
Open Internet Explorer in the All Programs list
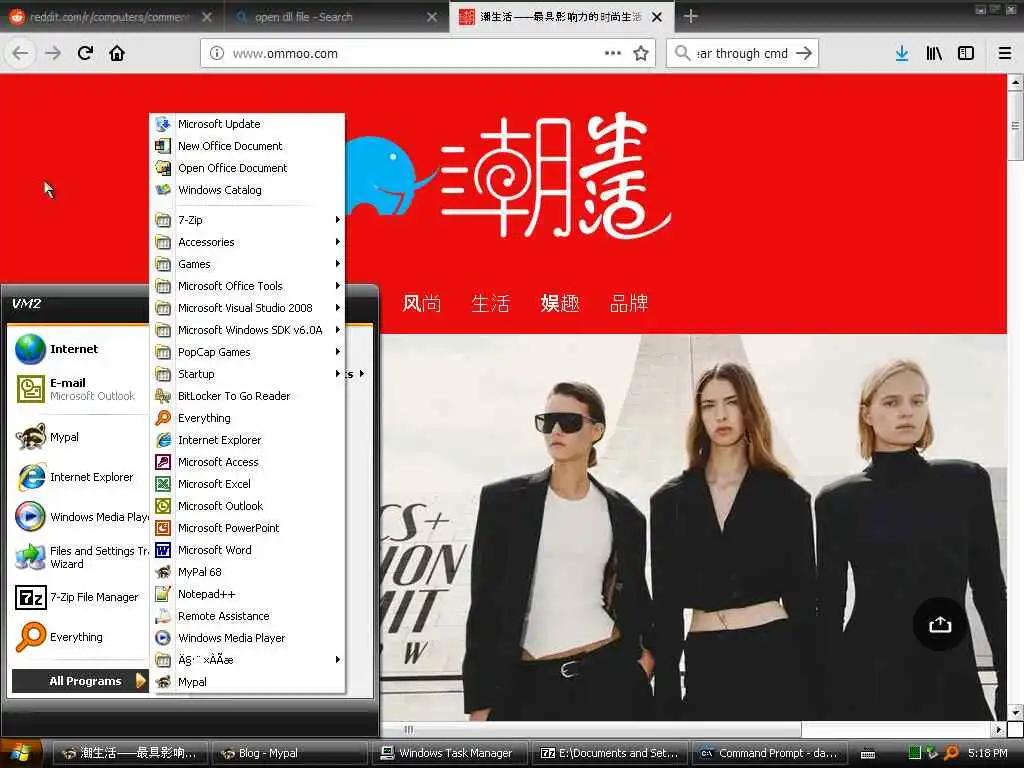point(247,440)
